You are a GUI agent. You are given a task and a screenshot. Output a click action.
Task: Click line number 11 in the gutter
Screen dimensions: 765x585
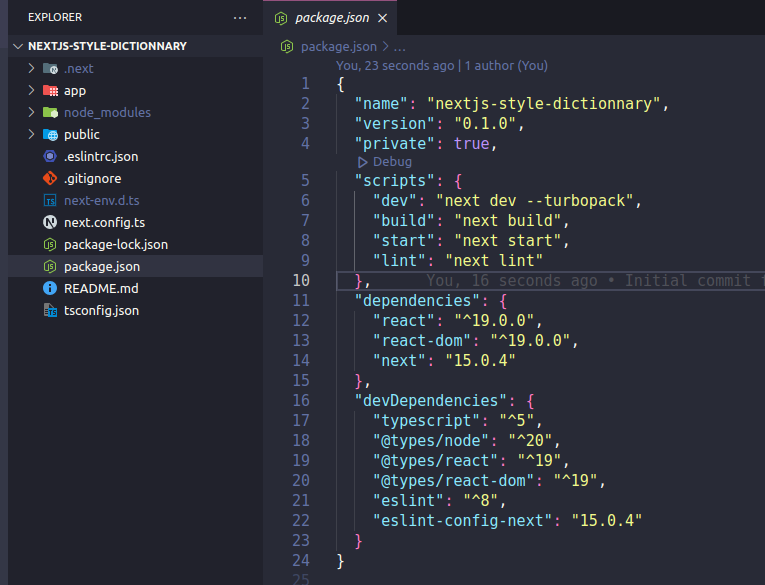tap(301, 301)
